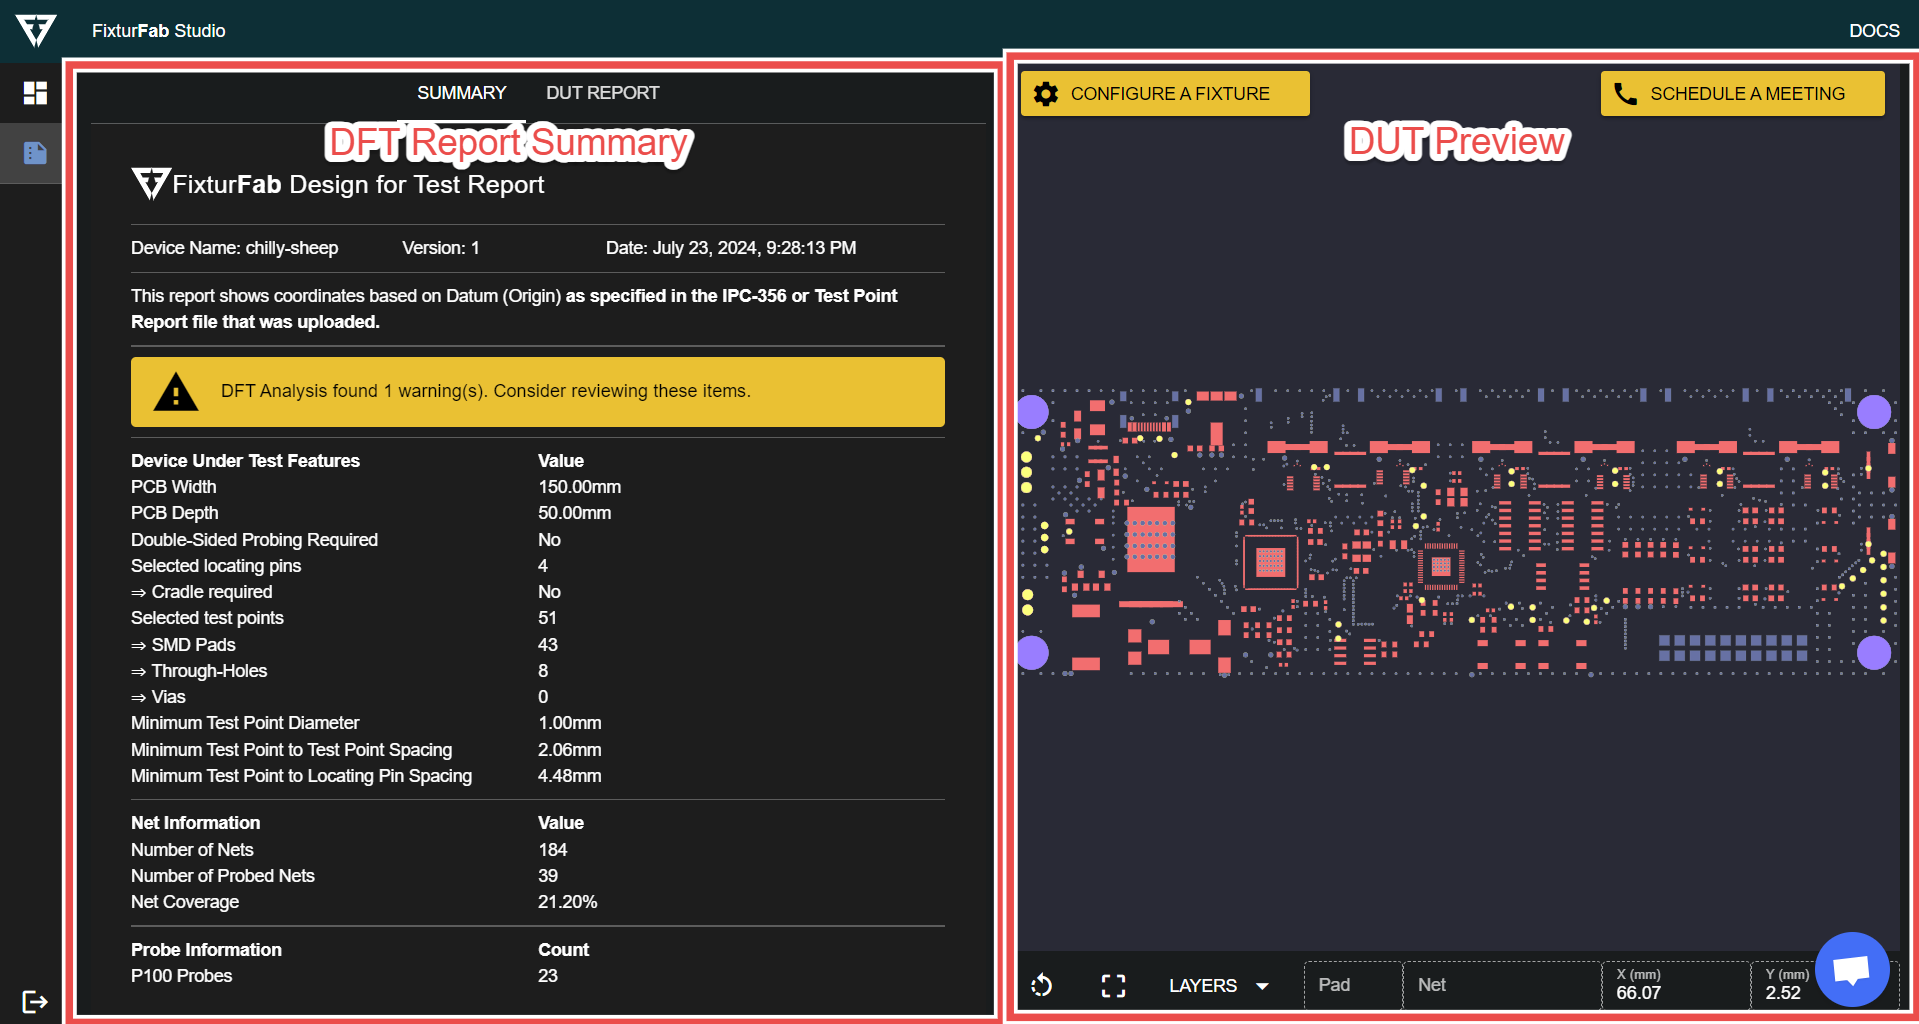Click bottom-right purple locating pin on PCB
Viewport: 1919px width, 1024px height.
tap(1874, 653)
